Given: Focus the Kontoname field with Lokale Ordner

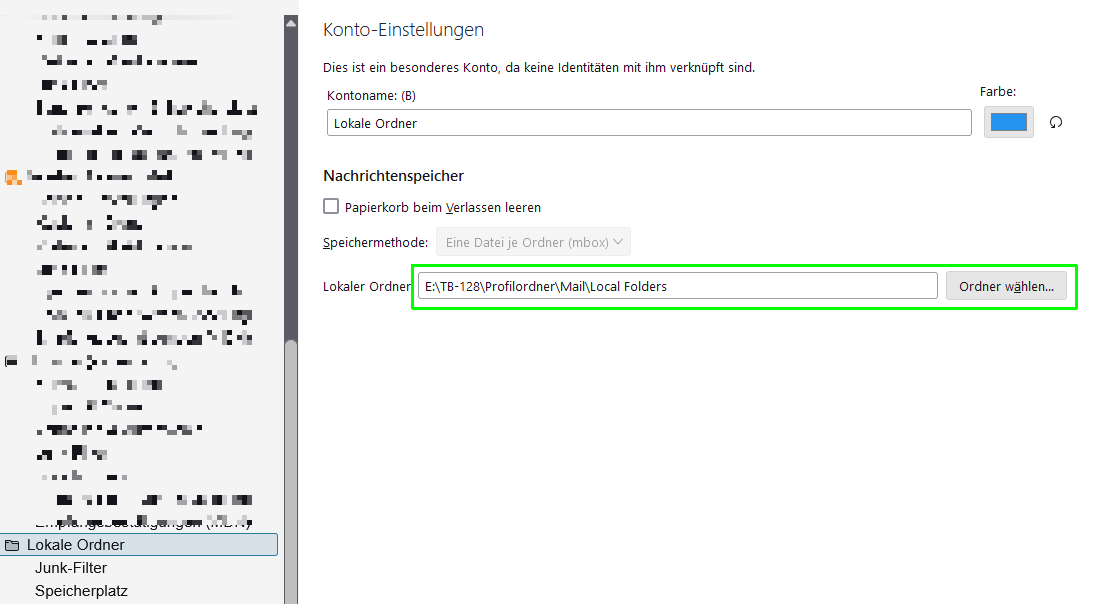Looking at the screenshot, I should coord(649,123).
